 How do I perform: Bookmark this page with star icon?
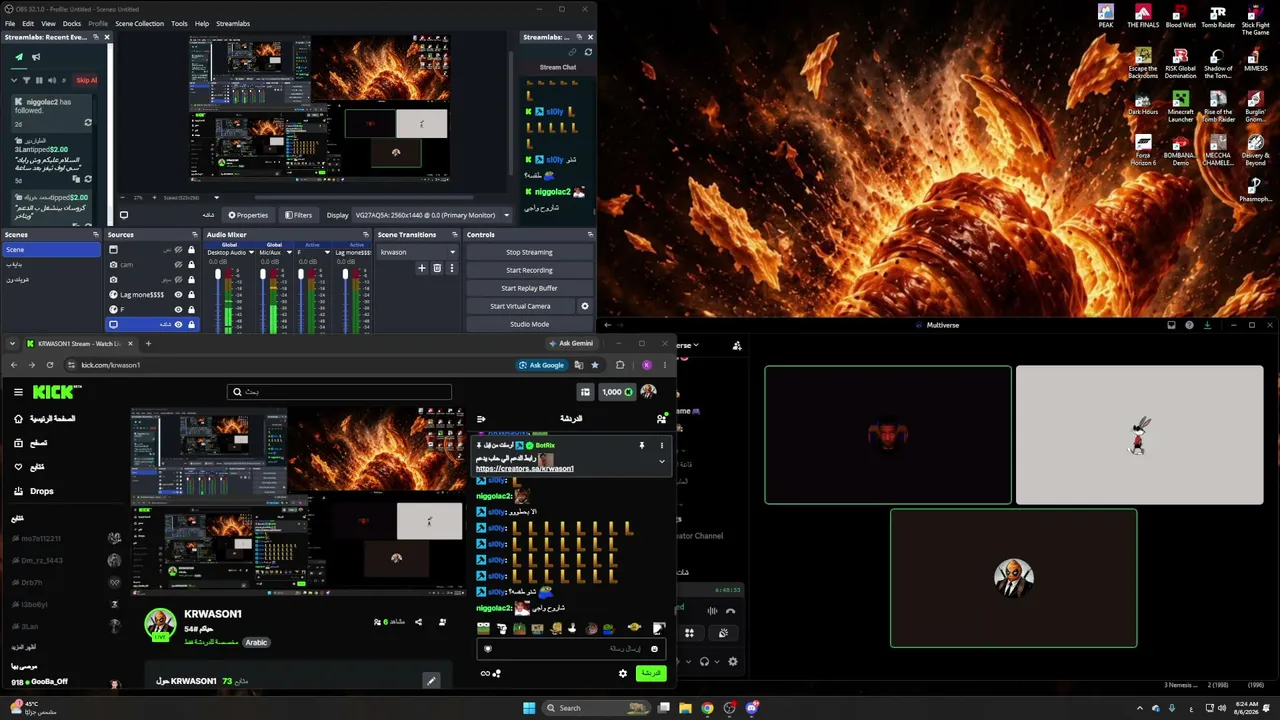coord(595,365)
